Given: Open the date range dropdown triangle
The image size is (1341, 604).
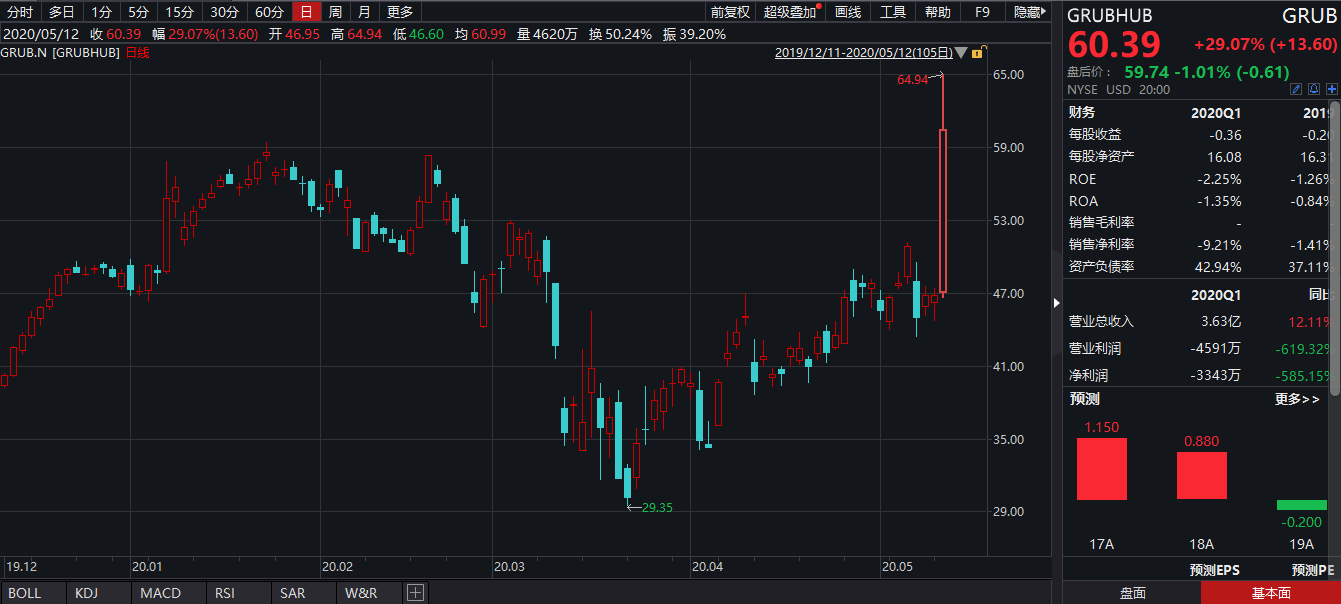Looking at the screenshot, I should coord(961,52).
